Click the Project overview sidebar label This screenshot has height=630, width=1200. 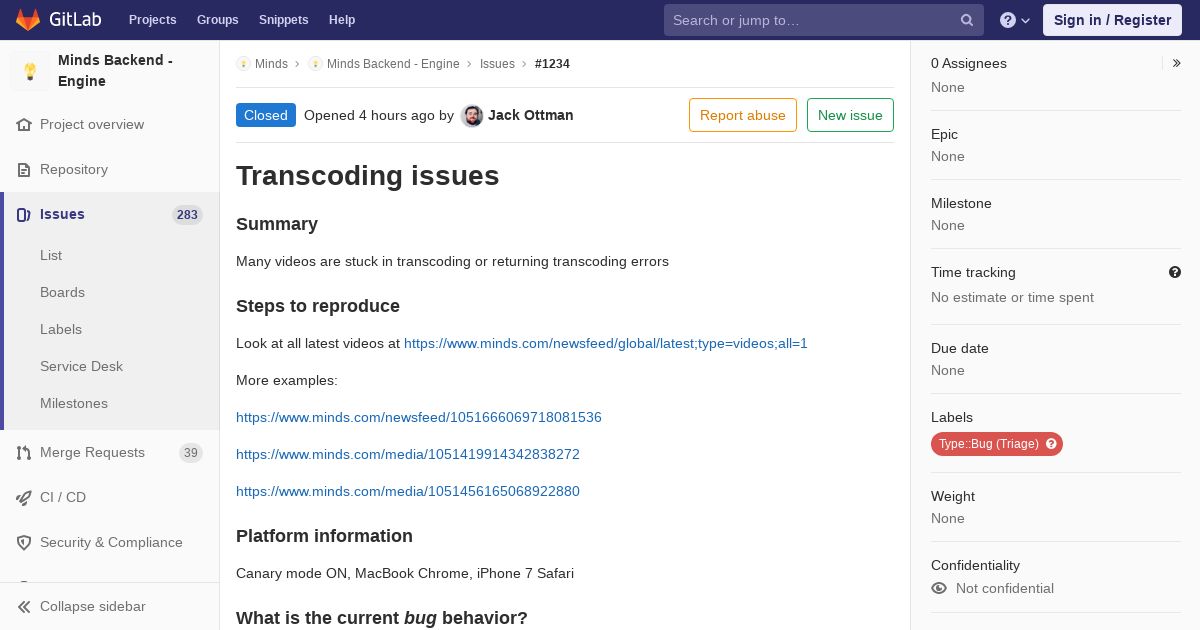pyautogui.click(x=92, y=125)
